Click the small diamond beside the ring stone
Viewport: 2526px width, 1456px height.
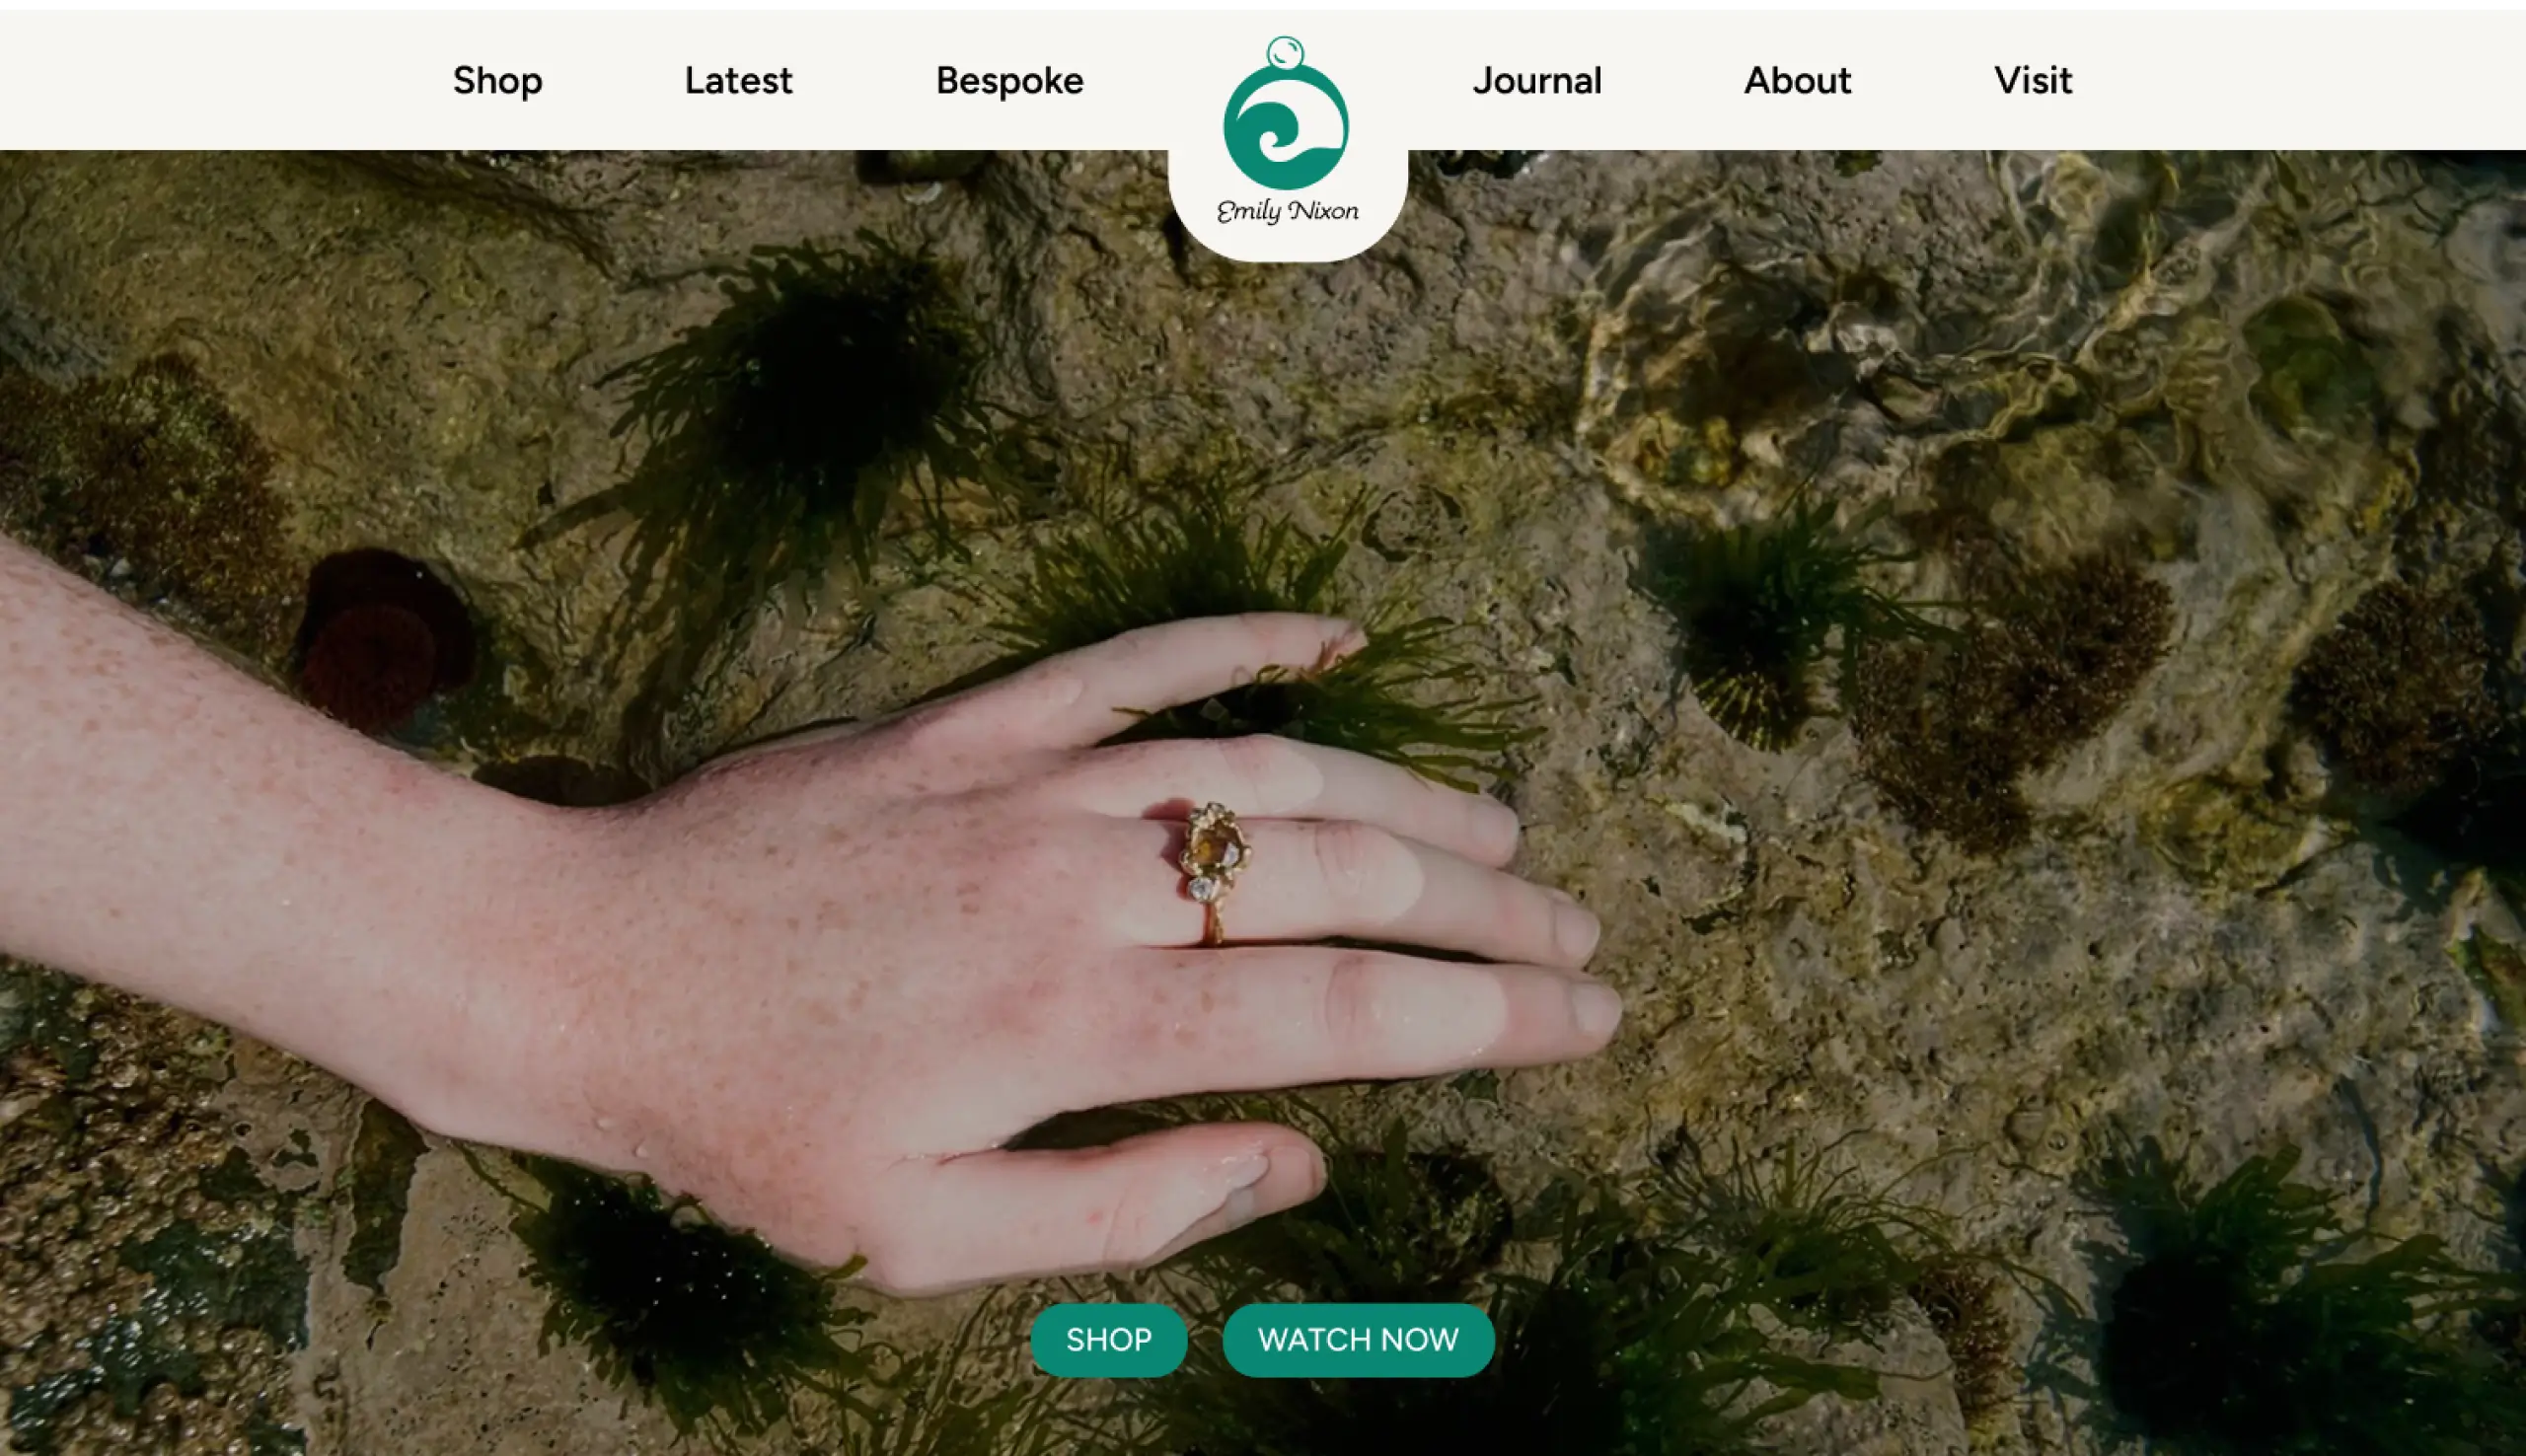1200,889
